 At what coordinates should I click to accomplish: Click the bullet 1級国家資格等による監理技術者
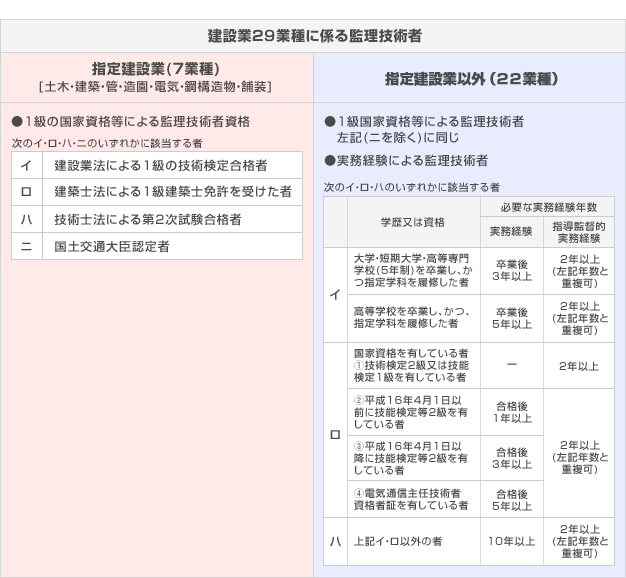pyautogui.click(x=424, y=121)
